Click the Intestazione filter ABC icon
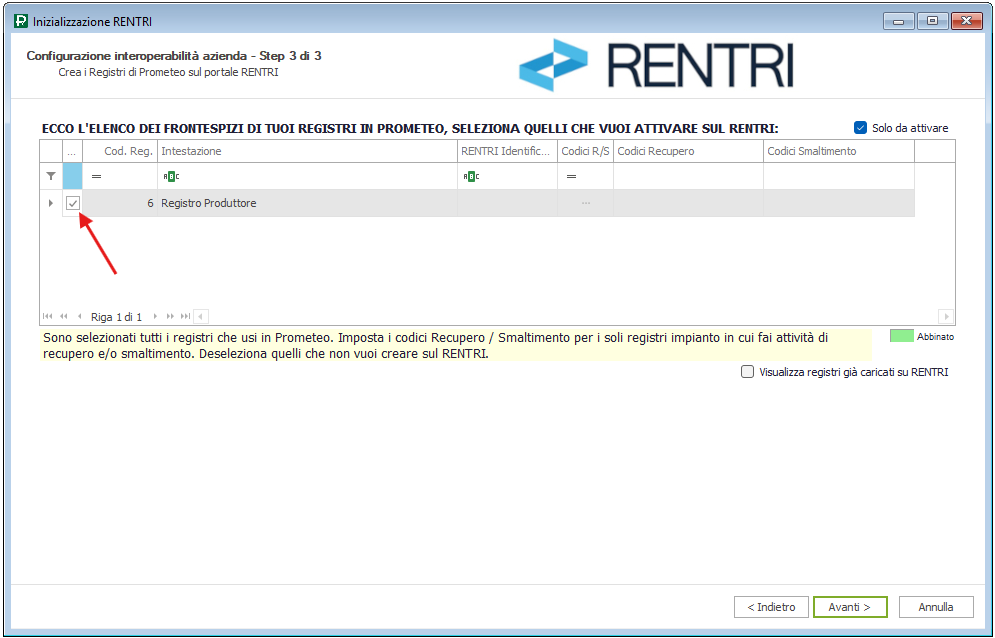Viewport: 995px width, 638px height. coord(171,176)
